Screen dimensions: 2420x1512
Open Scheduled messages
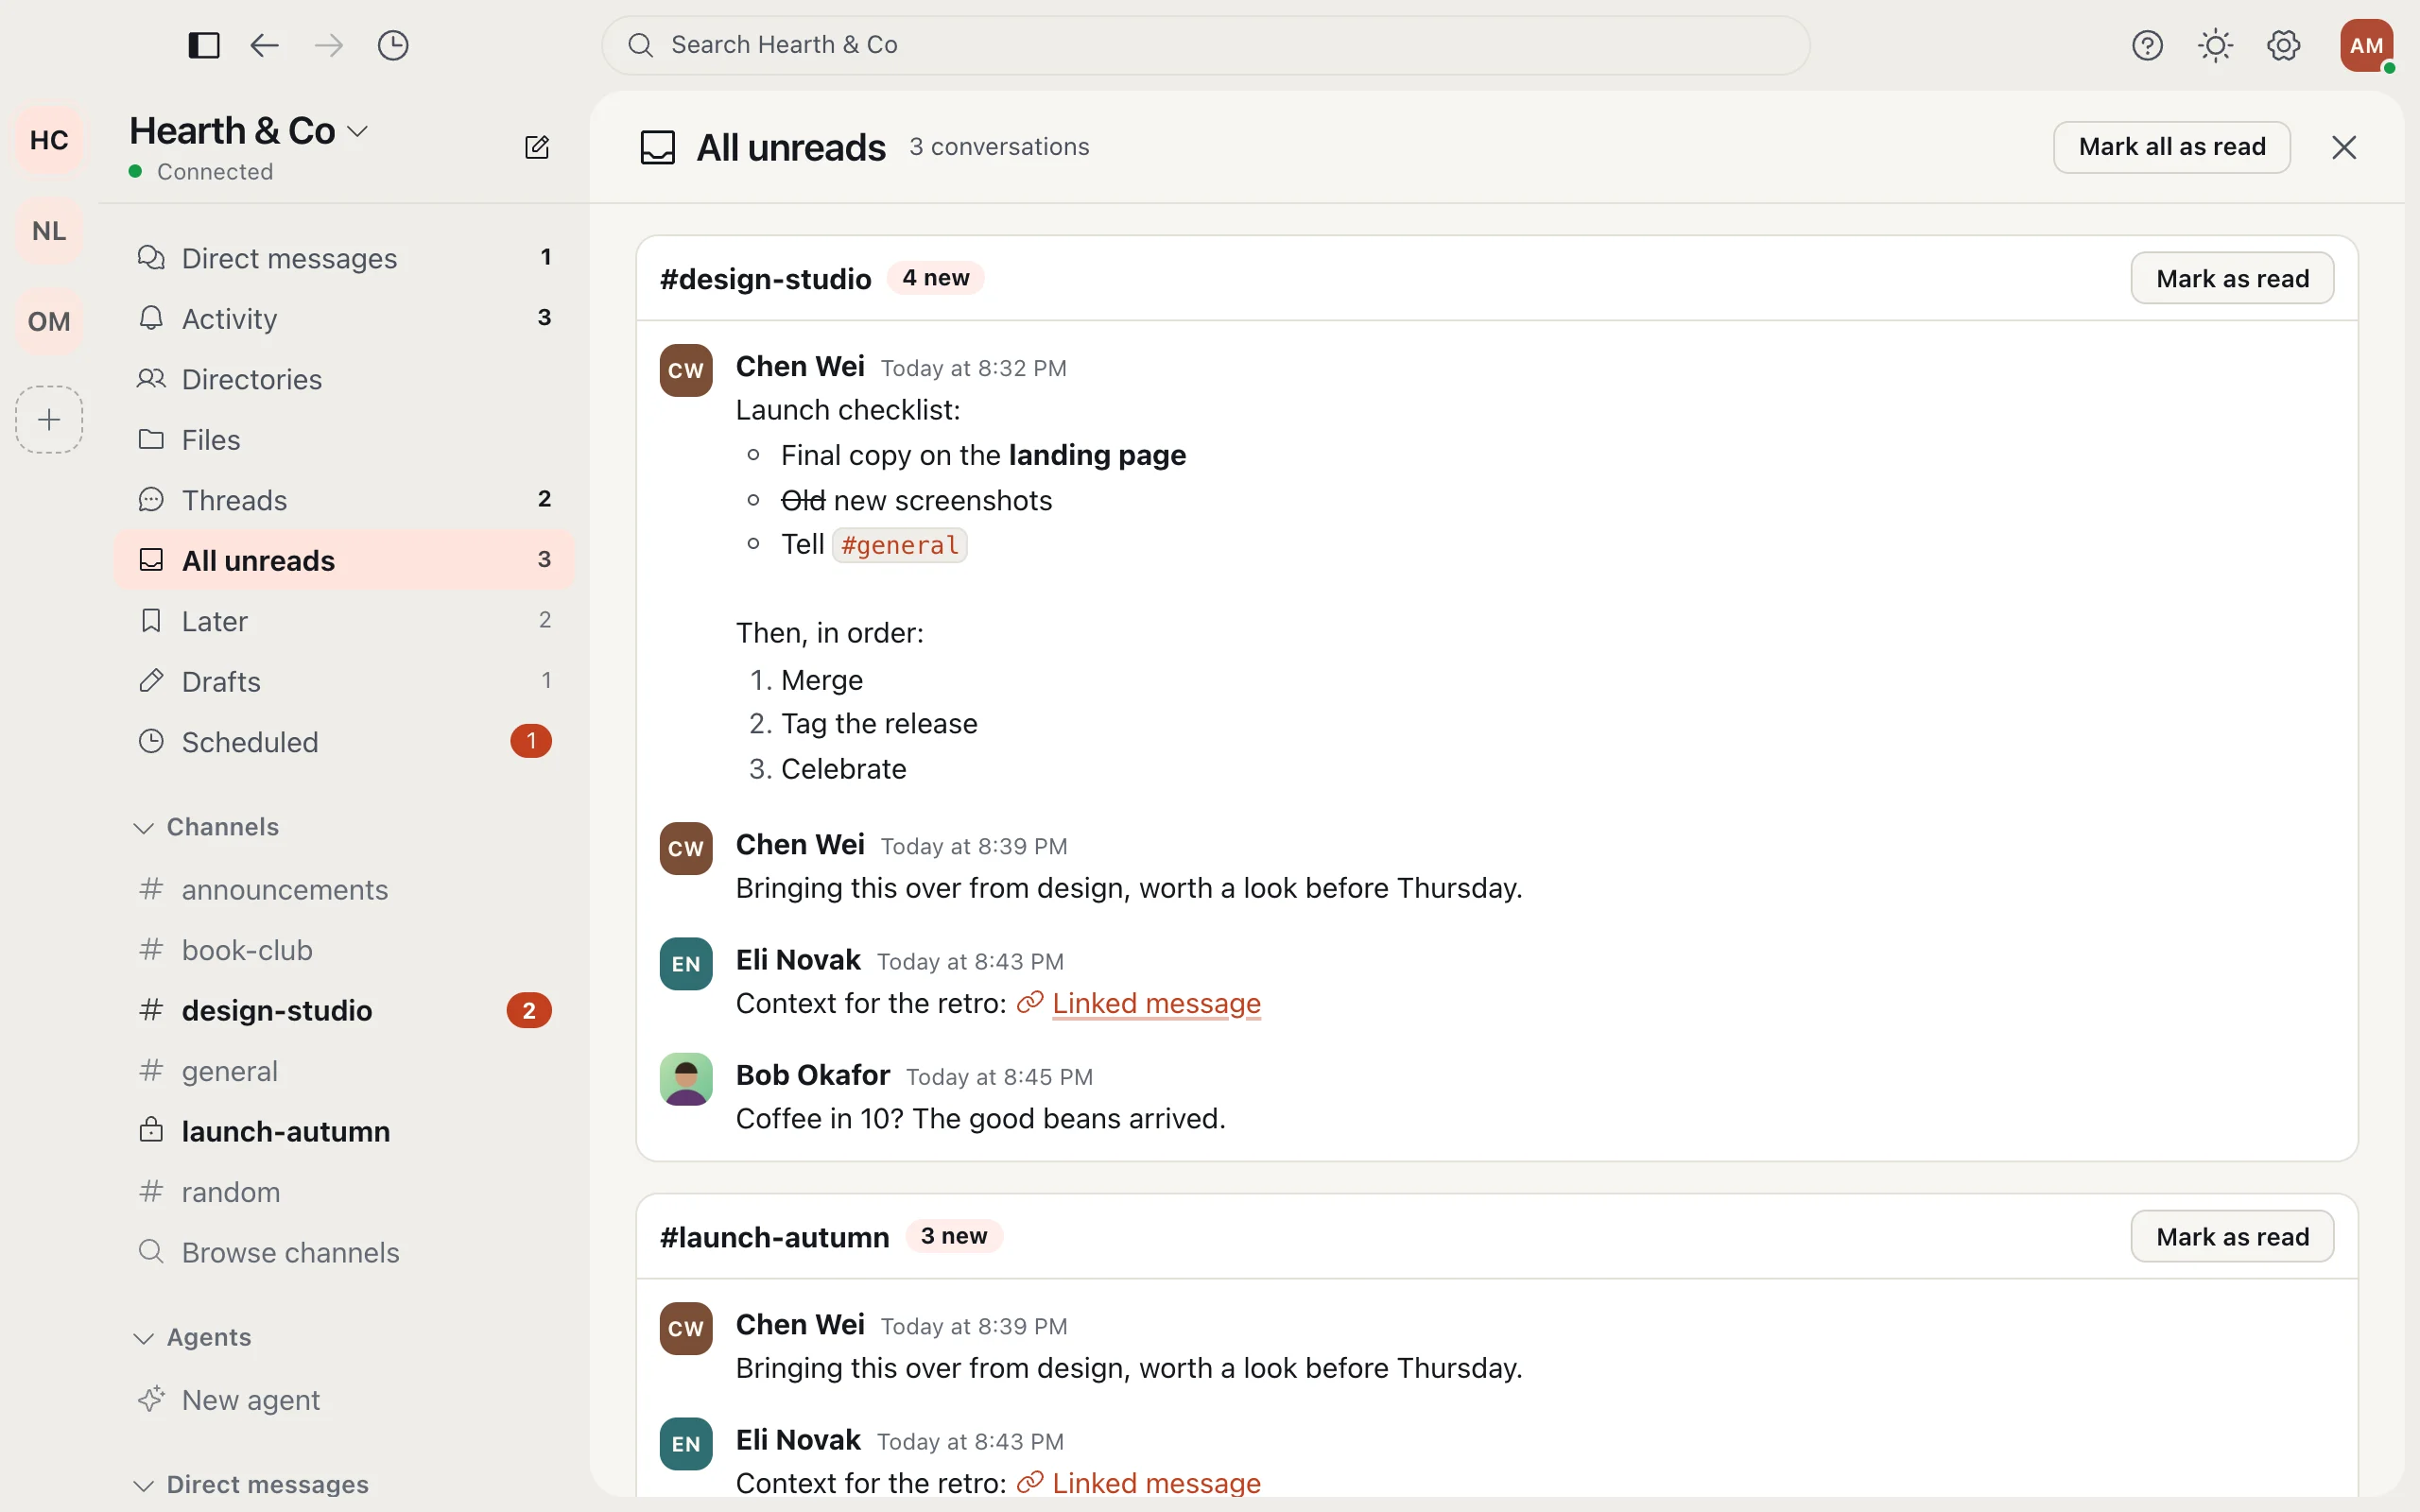pyautogui.click(x=344, y=742)
